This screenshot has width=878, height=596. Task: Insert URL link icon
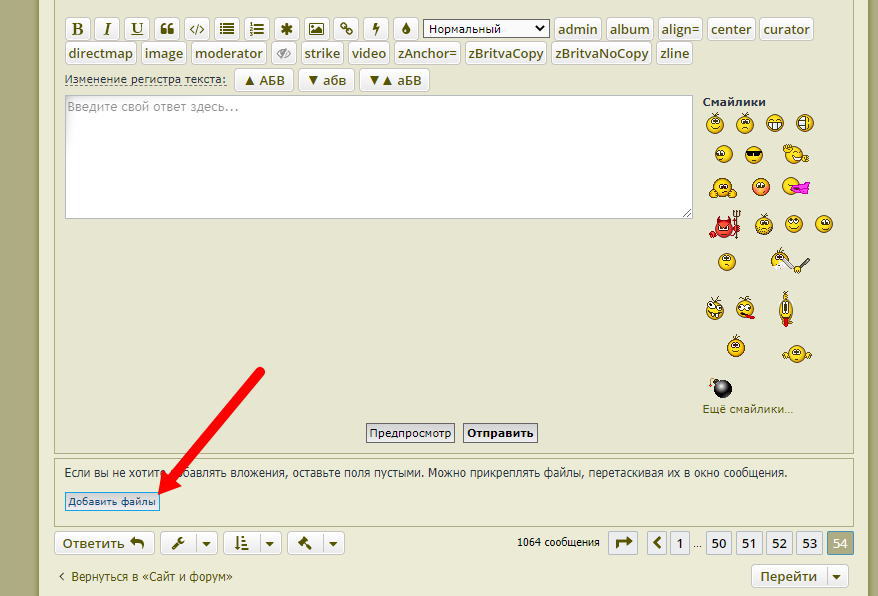pyautogui.click(x=346, y=29)
